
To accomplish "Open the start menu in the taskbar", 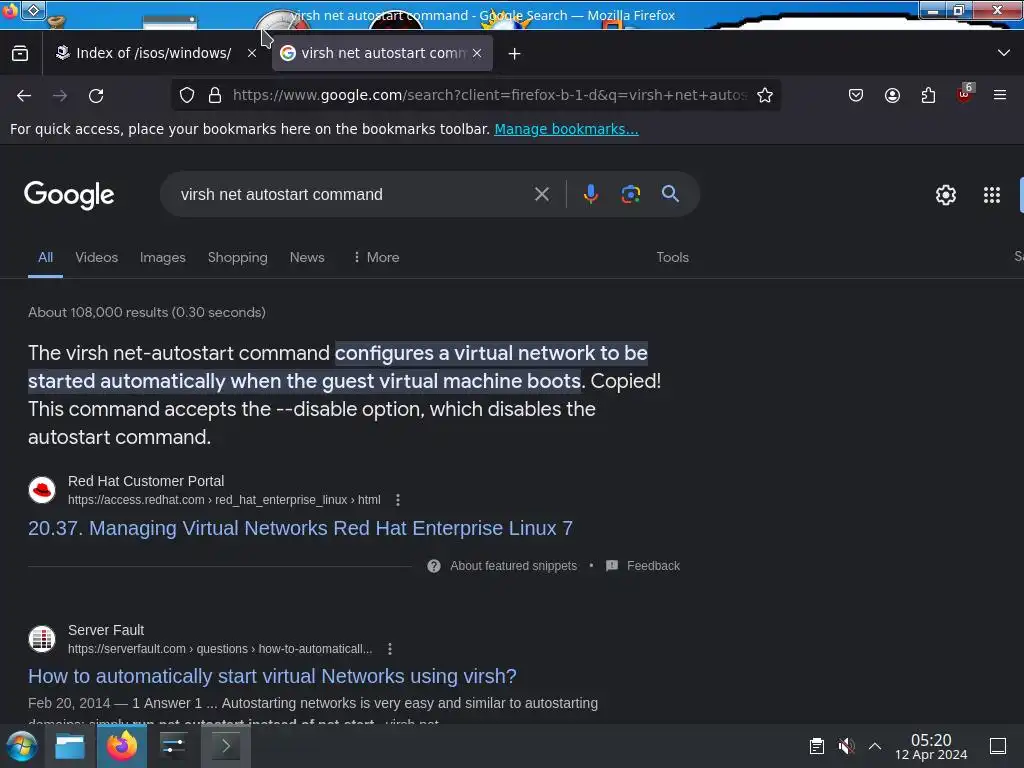I will (22, 746).
